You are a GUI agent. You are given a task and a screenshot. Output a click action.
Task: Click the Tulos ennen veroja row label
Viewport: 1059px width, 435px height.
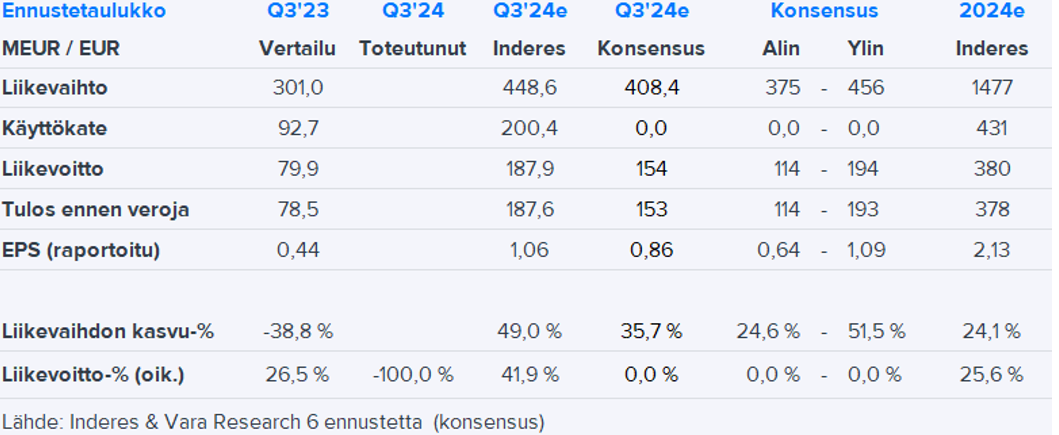pos(96,209)
